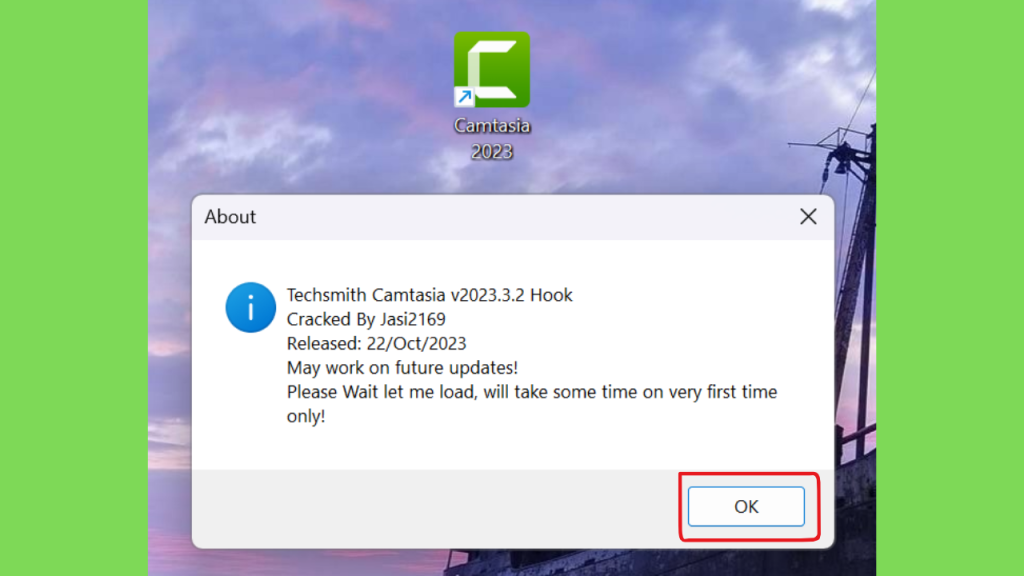
Task: Select the Camtasia 2023 desktop shortcut icon
Action: (x=492, y=69)
